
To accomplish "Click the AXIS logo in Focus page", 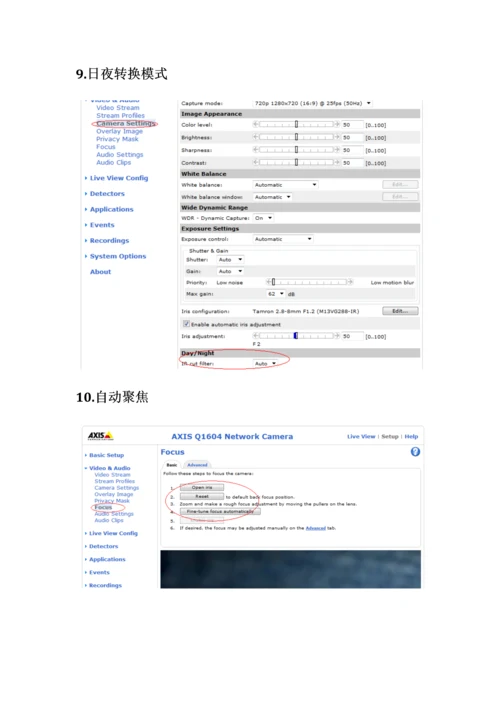I will 100,436.
